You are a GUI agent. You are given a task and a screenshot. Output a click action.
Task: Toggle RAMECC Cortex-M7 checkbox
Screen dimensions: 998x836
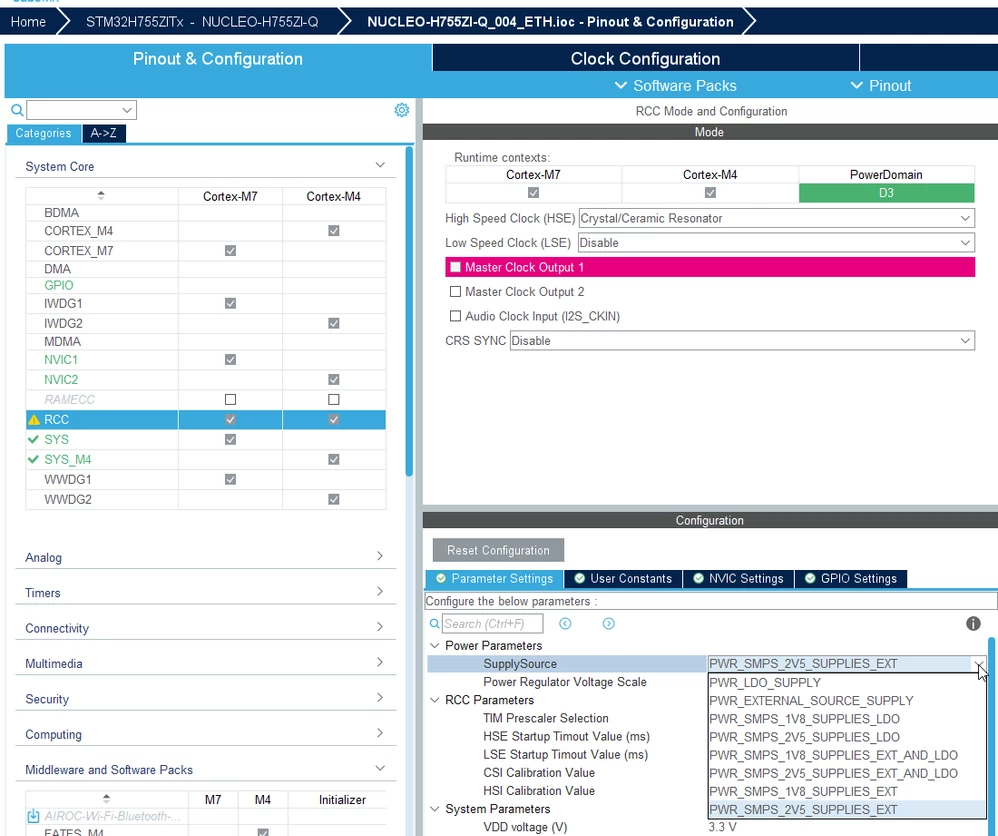(230, 399)
